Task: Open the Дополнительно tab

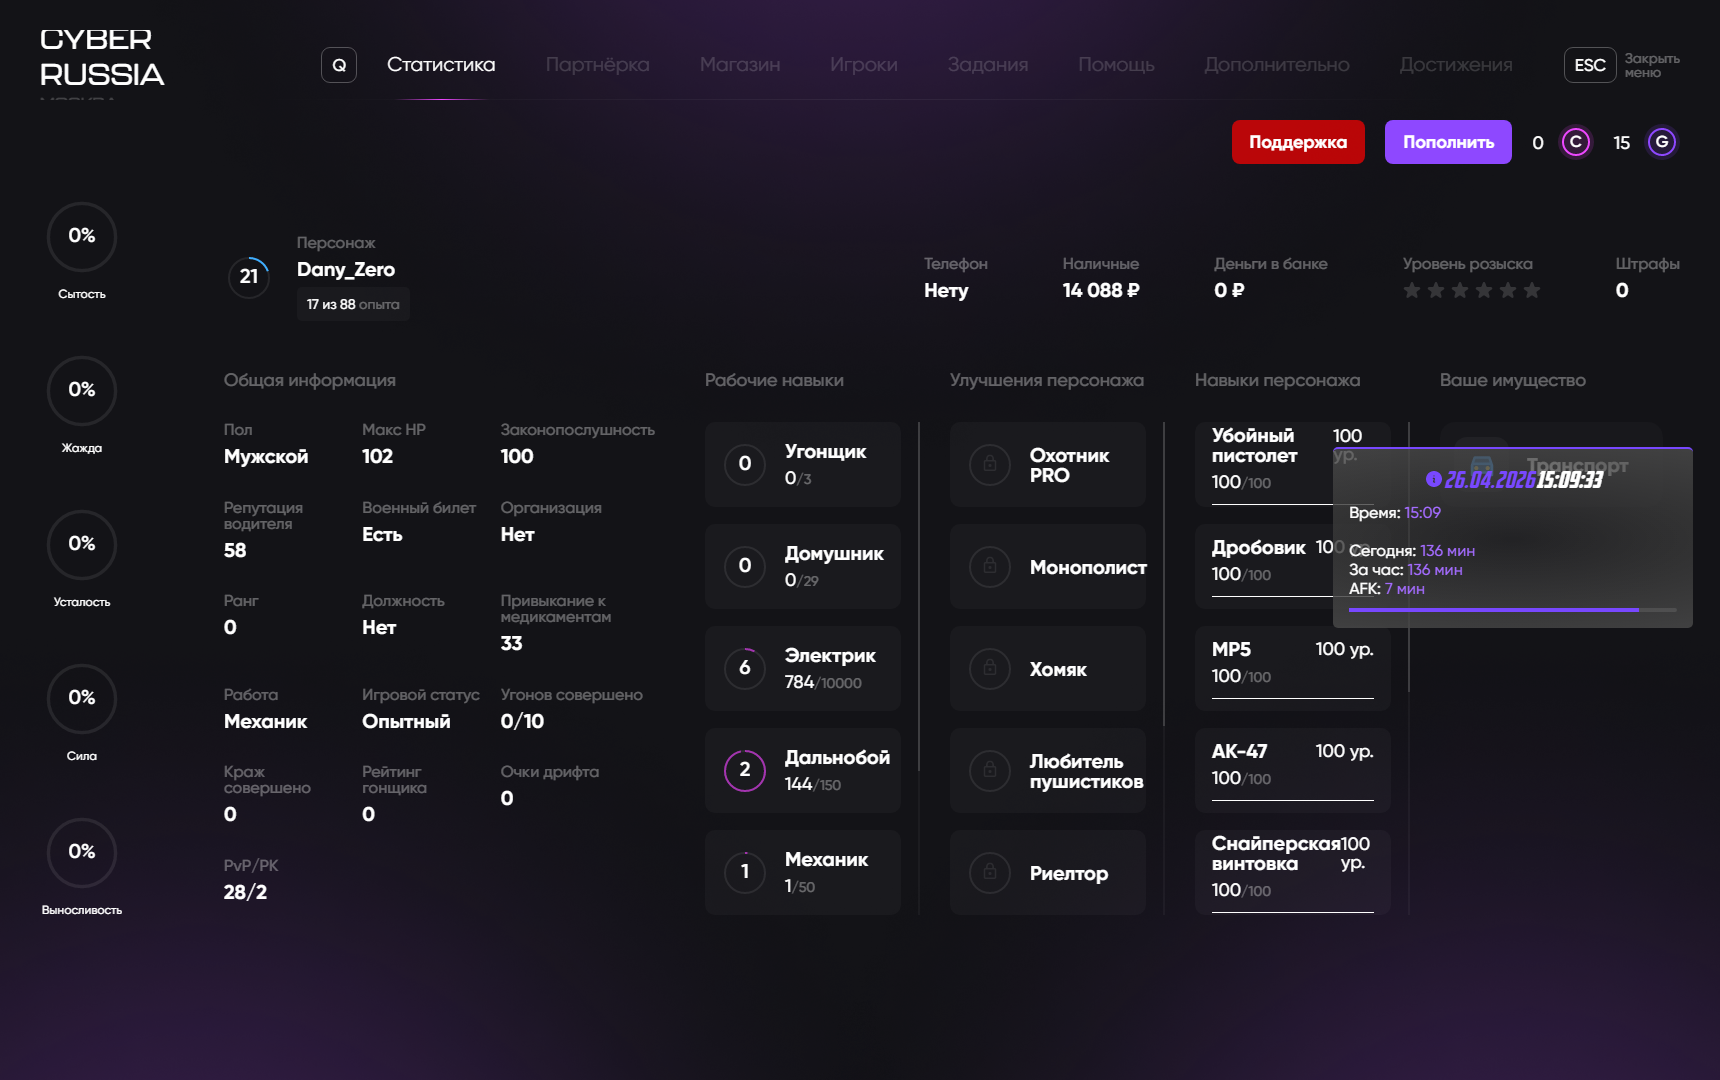Action: point(1277,65)
